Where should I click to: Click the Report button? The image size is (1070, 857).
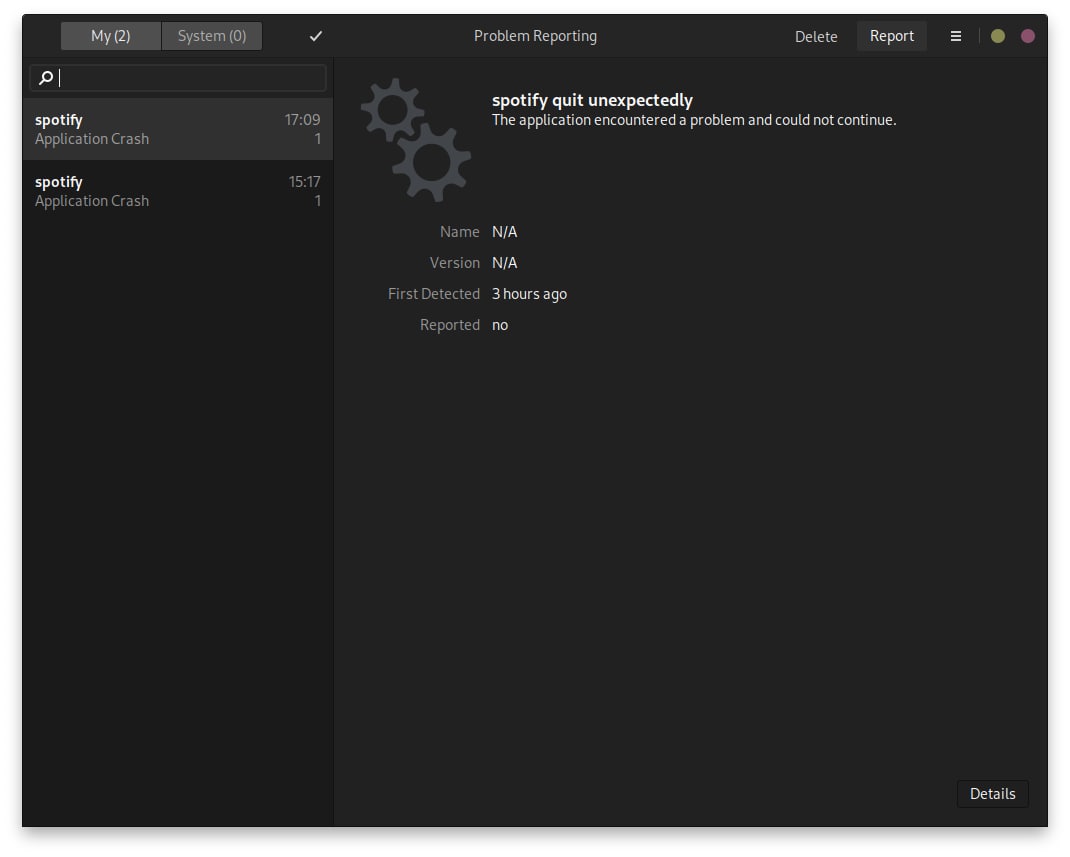[x=891, y=36]
